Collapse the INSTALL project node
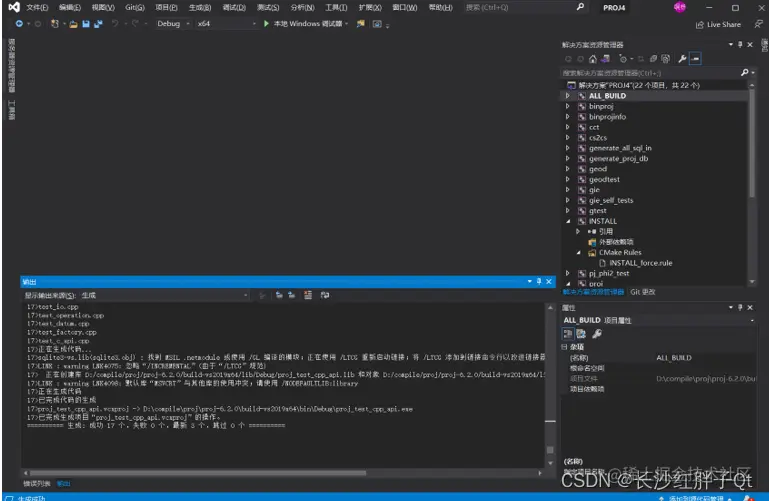Image resolution: width=769 pixels, height=501 pixels. click(x=568, y=221)
